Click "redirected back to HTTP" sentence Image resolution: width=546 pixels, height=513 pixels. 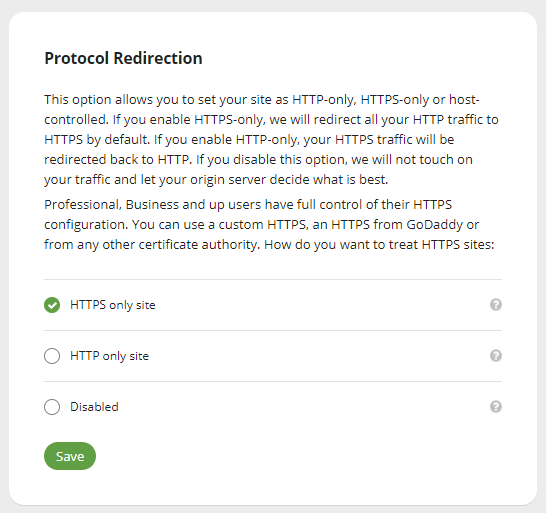[118, 160]
